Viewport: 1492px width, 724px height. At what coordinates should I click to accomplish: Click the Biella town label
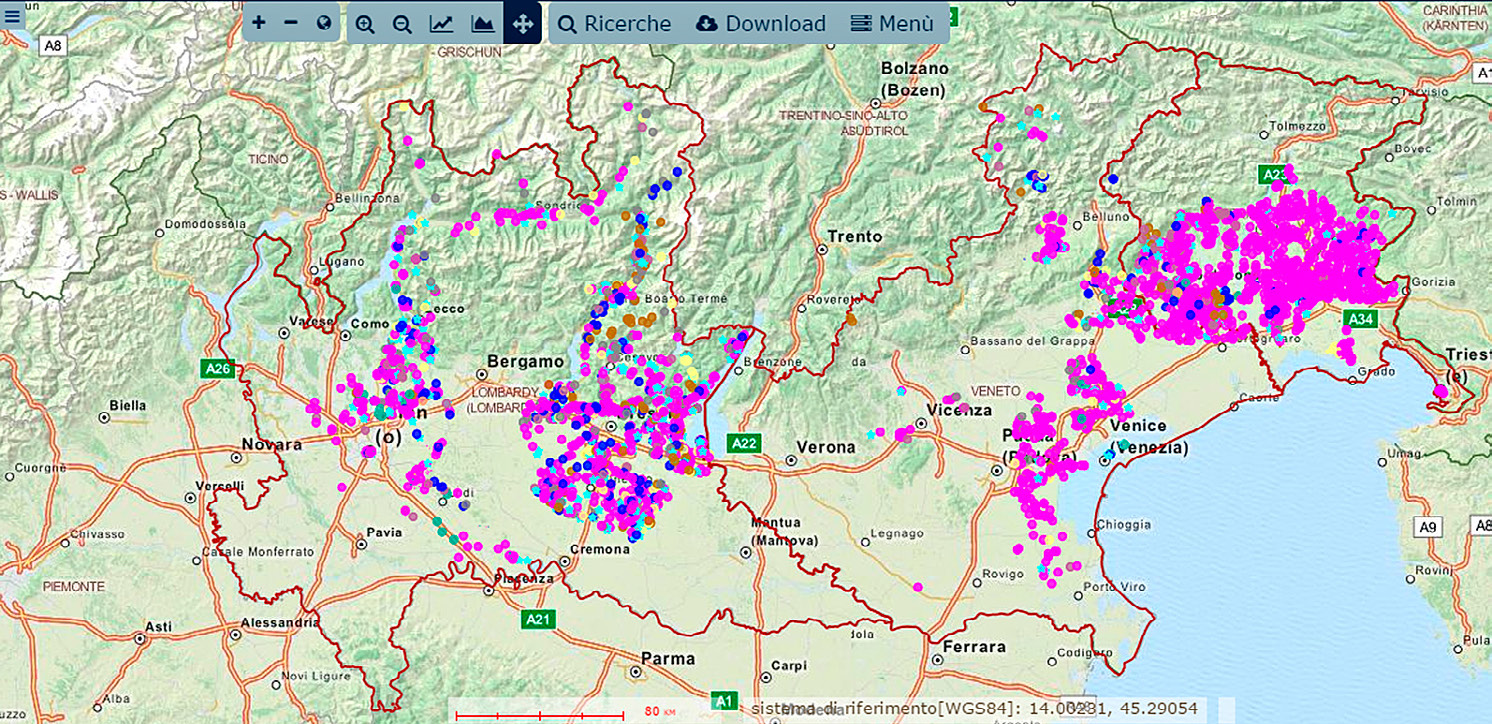click(x=128, y=405)
